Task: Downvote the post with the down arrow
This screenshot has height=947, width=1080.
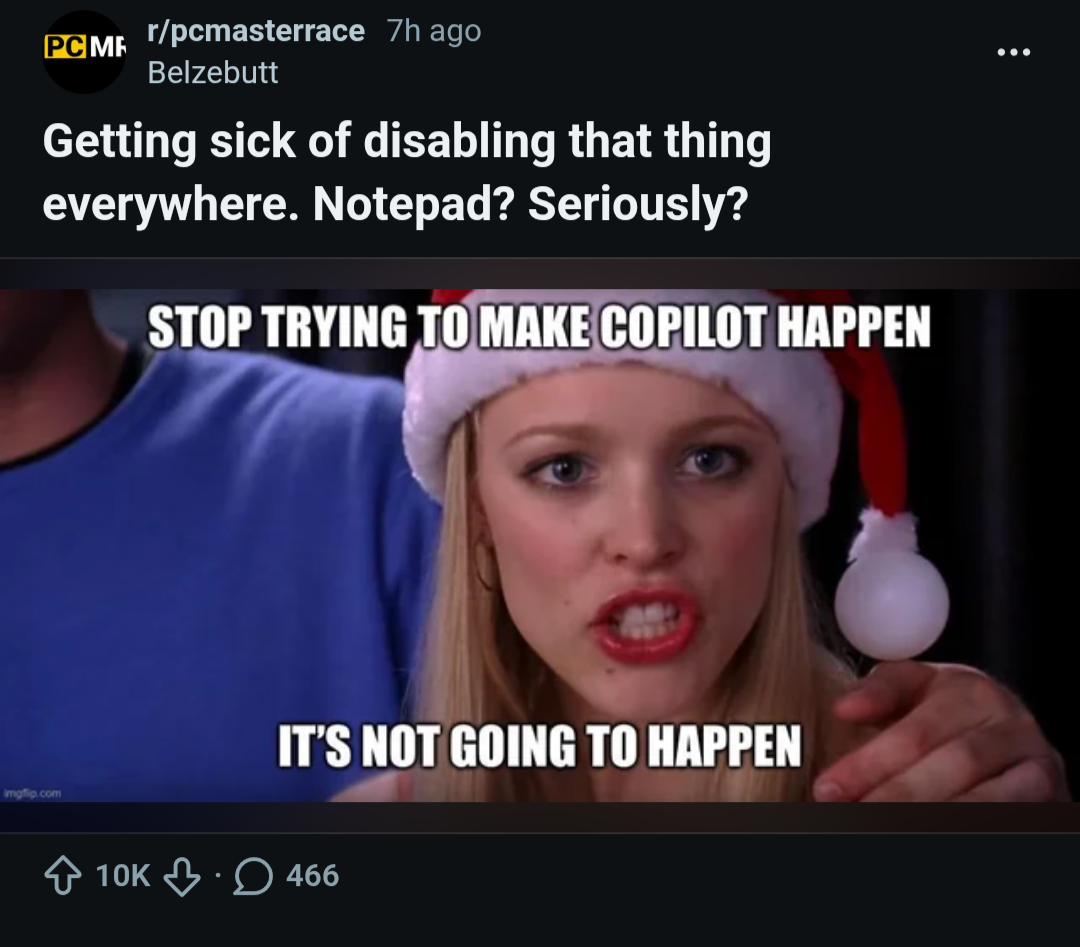Action: click(181, 876)
